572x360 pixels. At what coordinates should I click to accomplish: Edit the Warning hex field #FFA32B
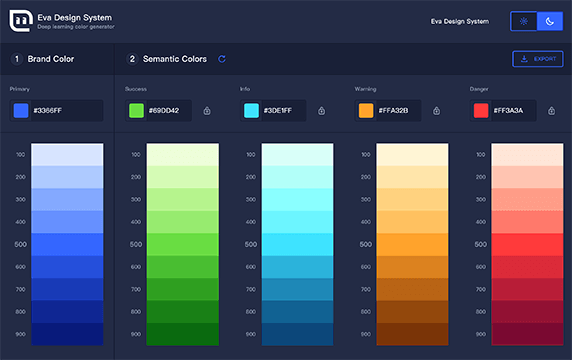(399, 111)
